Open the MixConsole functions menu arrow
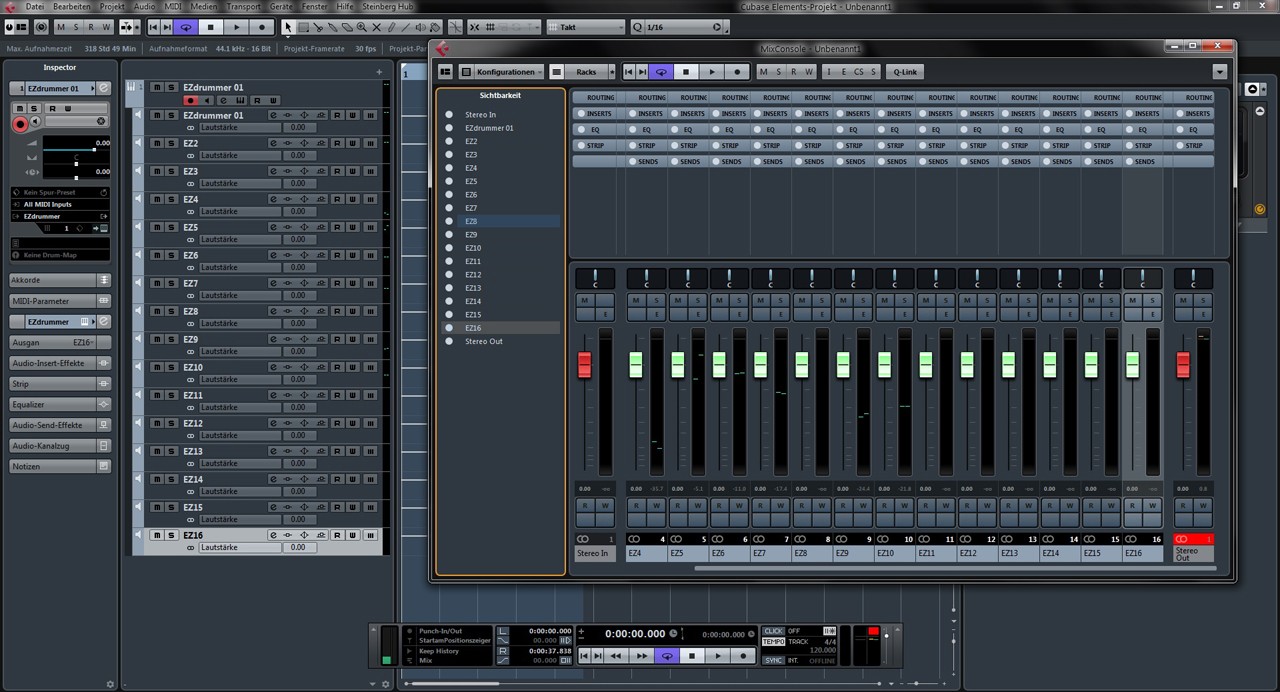 click(x=1219, y=72)
